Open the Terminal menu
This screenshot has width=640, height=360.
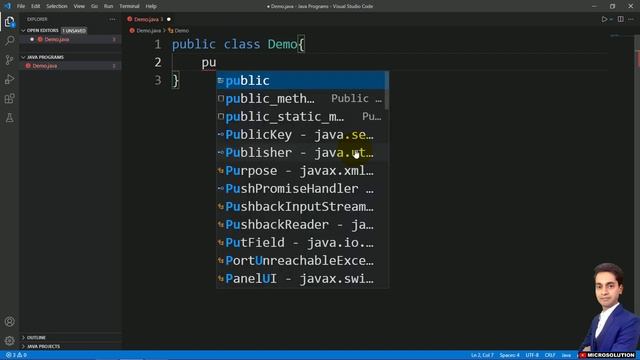(x=129, y=6)
